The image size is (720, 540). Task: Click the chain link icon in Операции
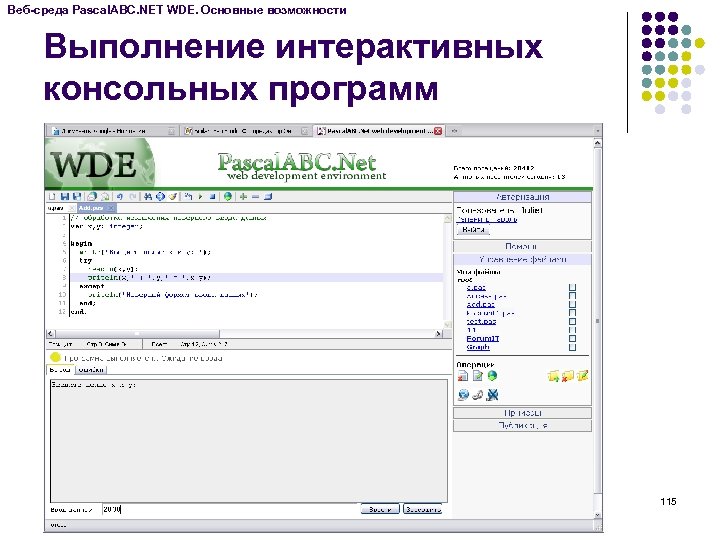click(478, 395)
